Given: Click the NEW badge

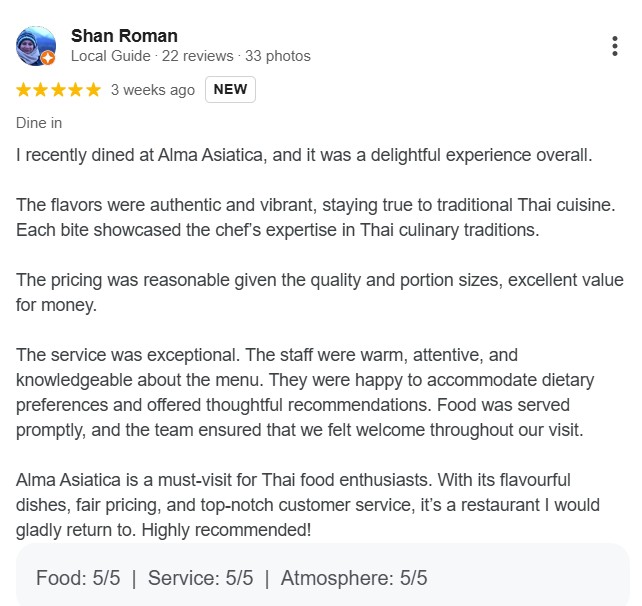Looking at the screenshot, I should click(x=230, y=90).
